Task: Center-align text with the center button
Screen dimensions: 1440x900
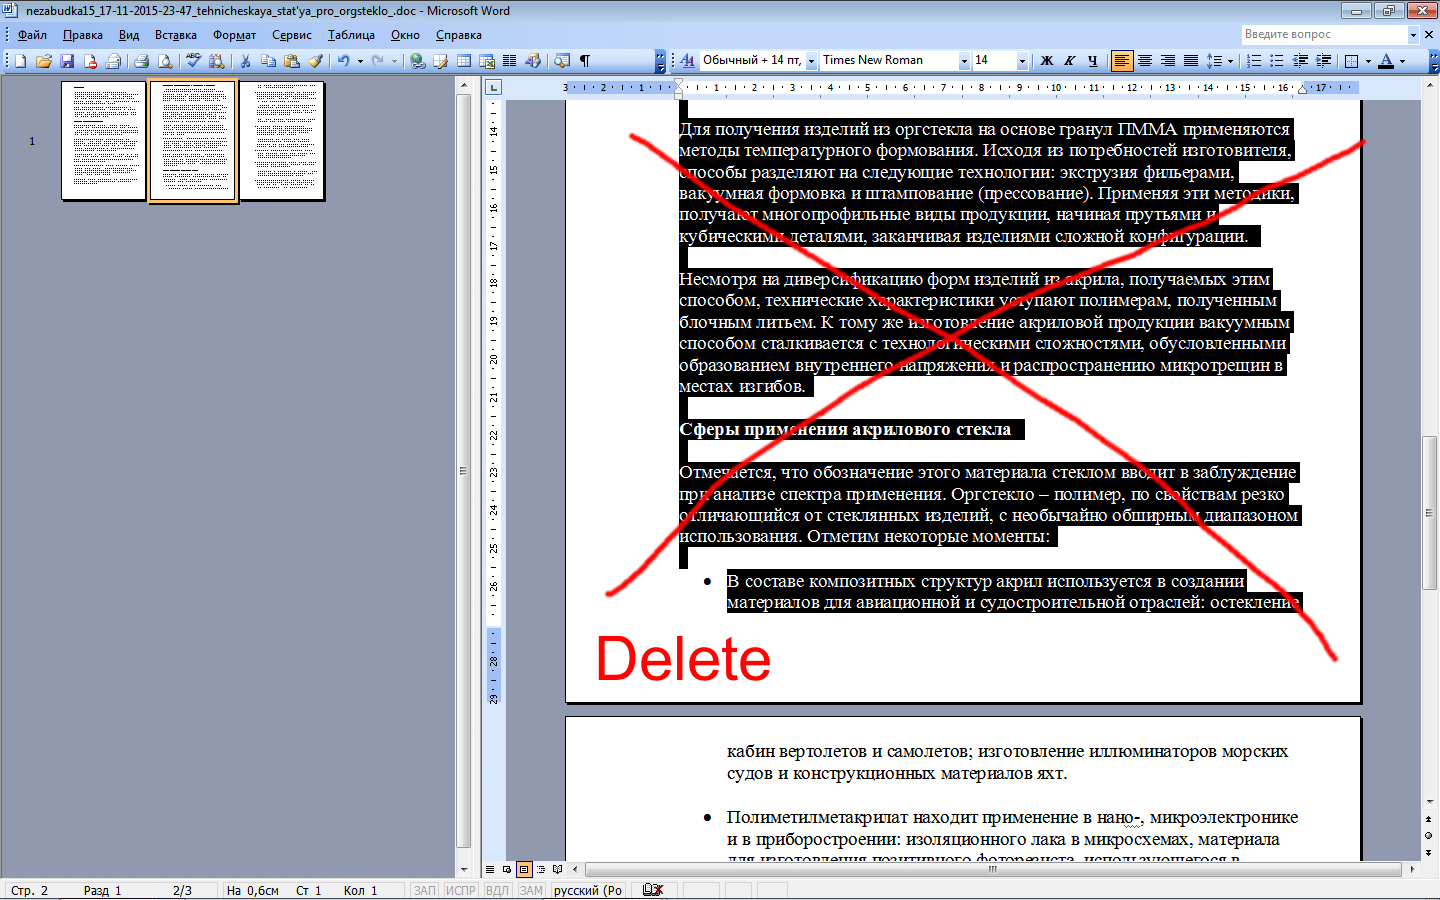Action: click(x=1145, y=61)
